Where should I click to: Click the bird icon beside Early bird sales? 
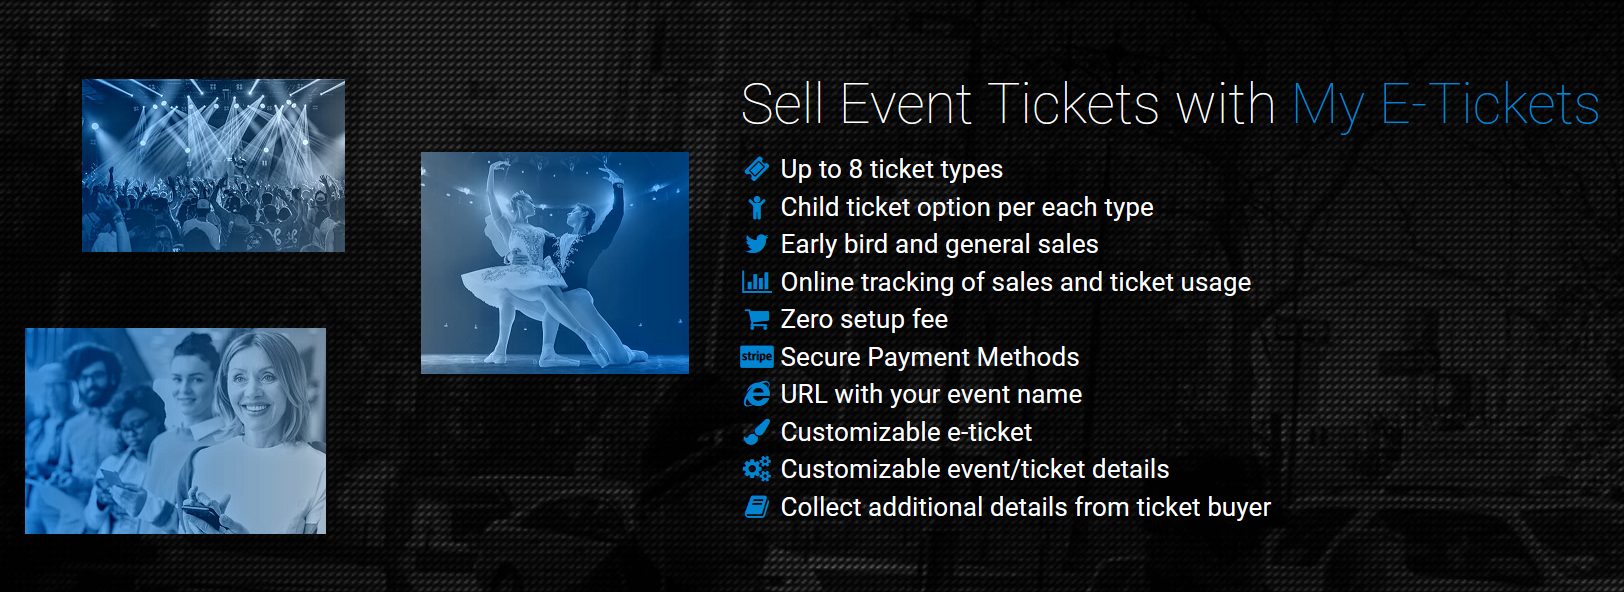tap(757, 244)
